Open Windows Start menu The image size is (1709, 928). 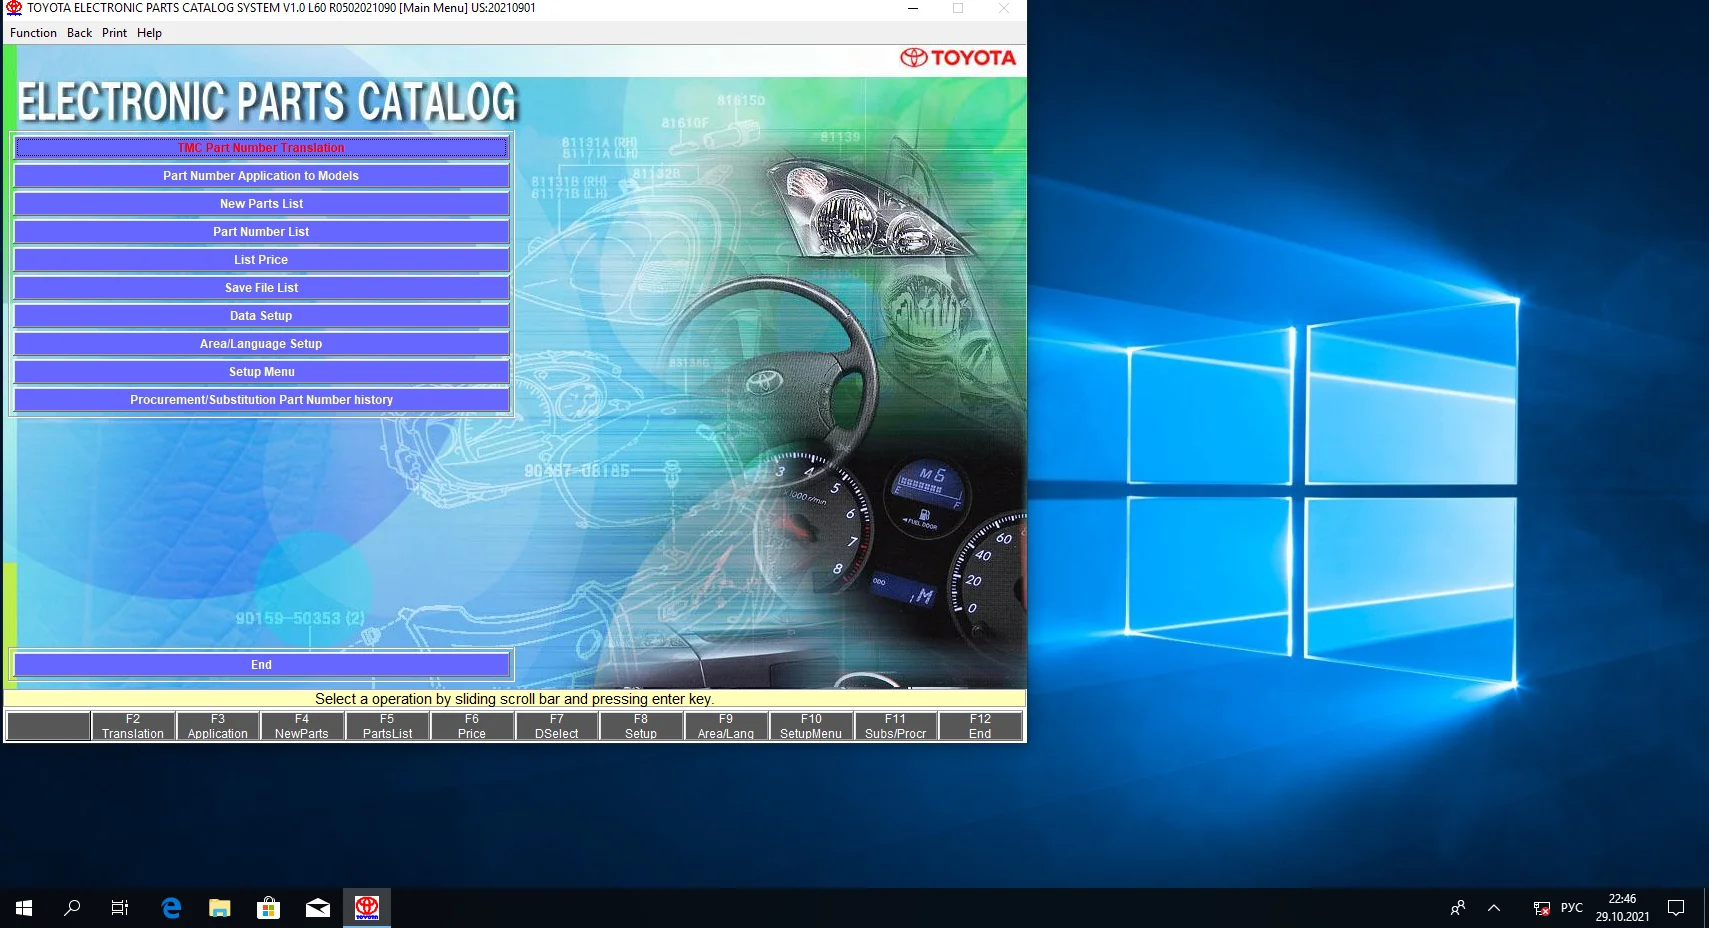point(24,908)
